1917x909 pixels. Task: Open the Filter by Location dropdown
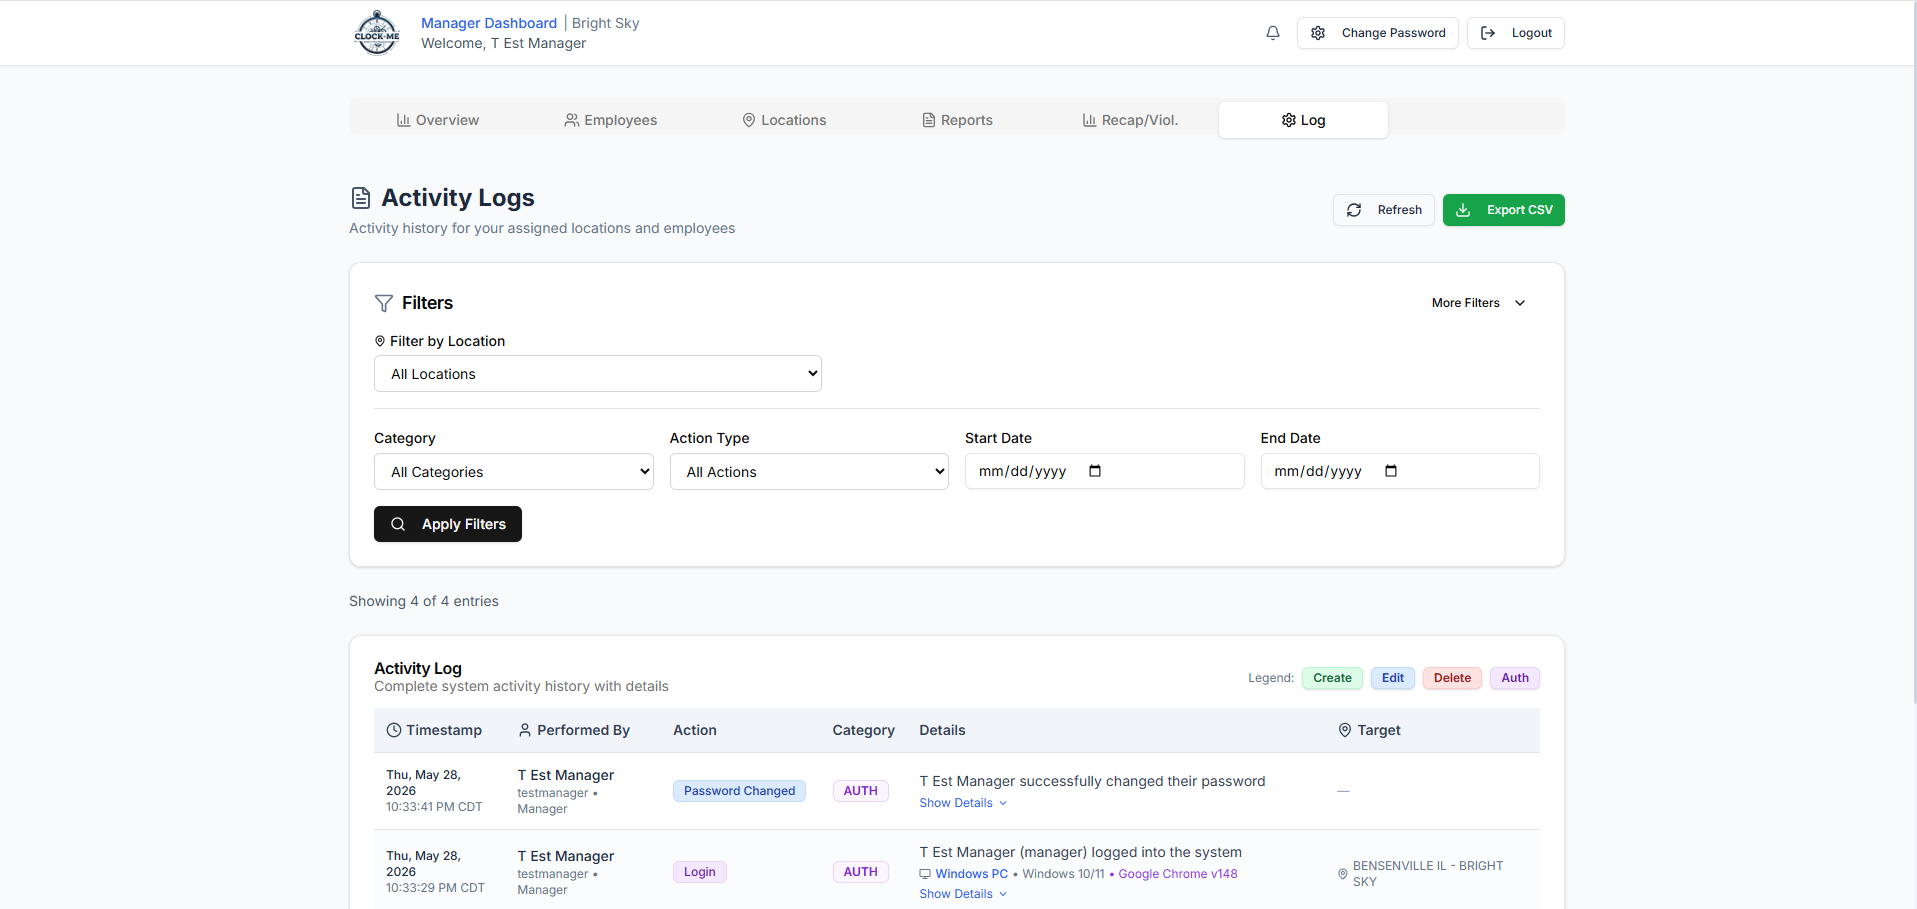pyautogui.click(x=598, y=374)
